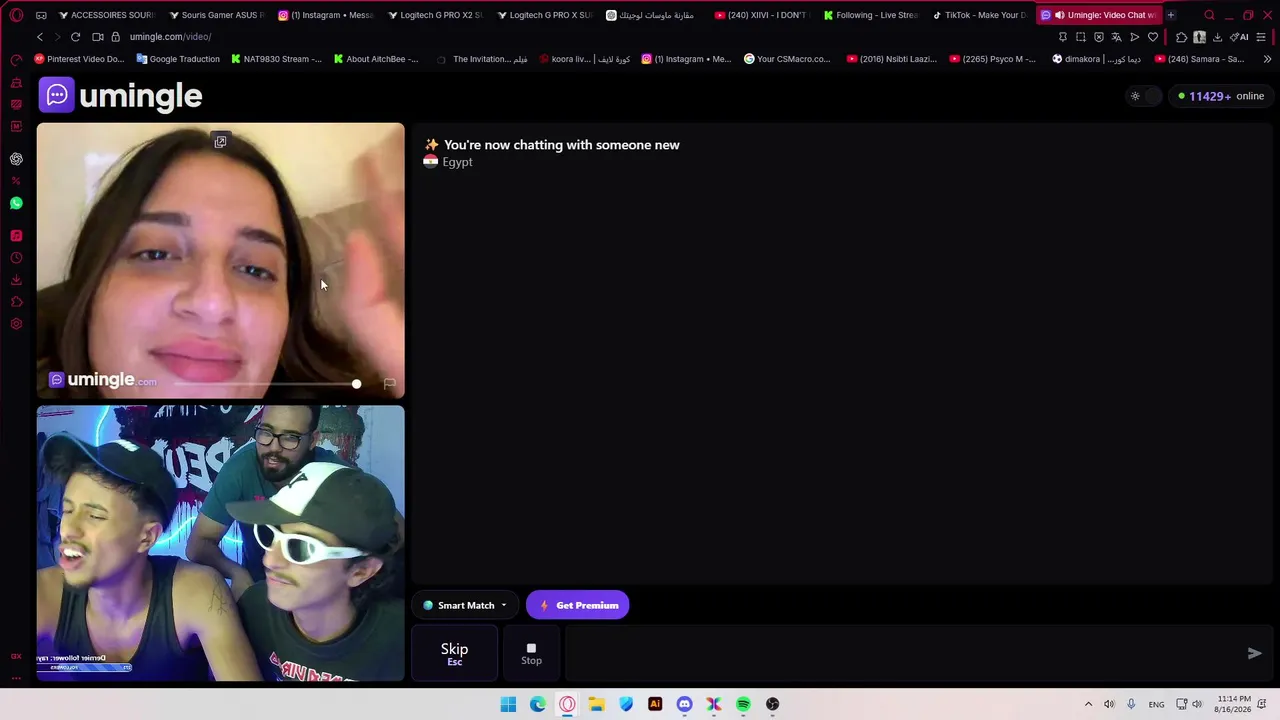Open sidebar settings gear icon
Screen dimensions: 1280x720
(x=16, y=324)
